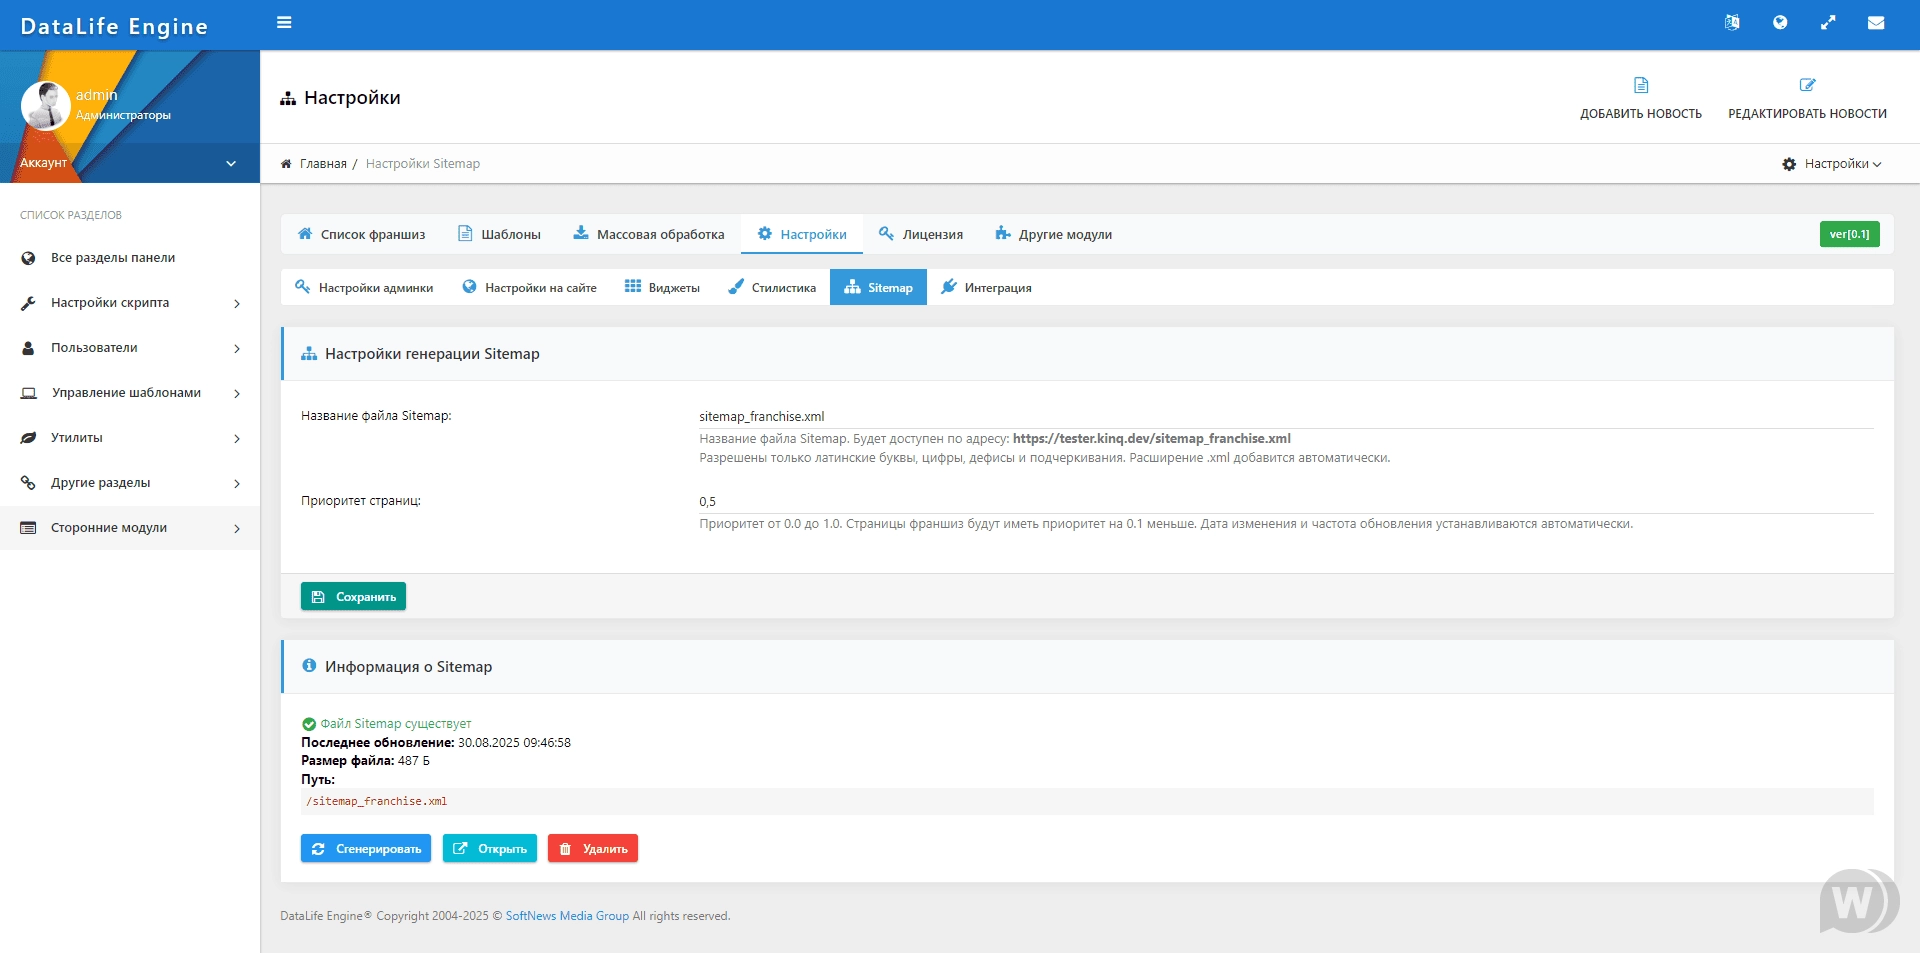1920x953 pixels.
Task: Click the Add News document icon
Action: [x=1641, y=86]
